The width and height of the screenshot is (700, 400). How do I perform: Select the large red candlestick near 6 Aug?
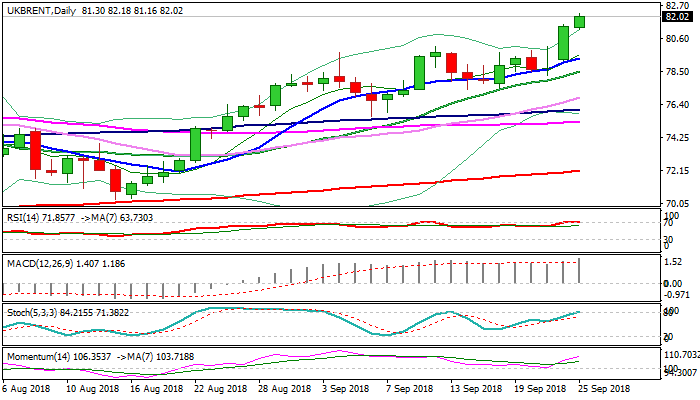(35, 150)
